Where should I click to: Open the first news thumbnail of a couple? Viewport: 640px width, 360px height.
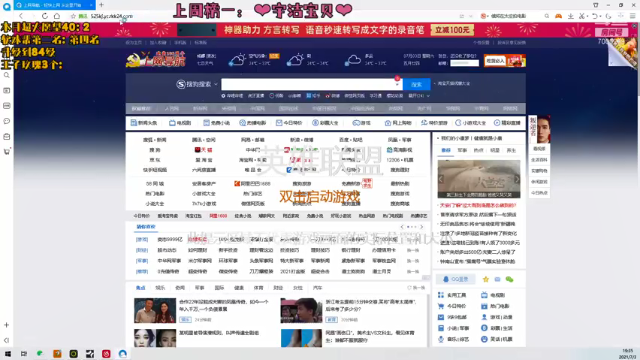pos(155,311)
